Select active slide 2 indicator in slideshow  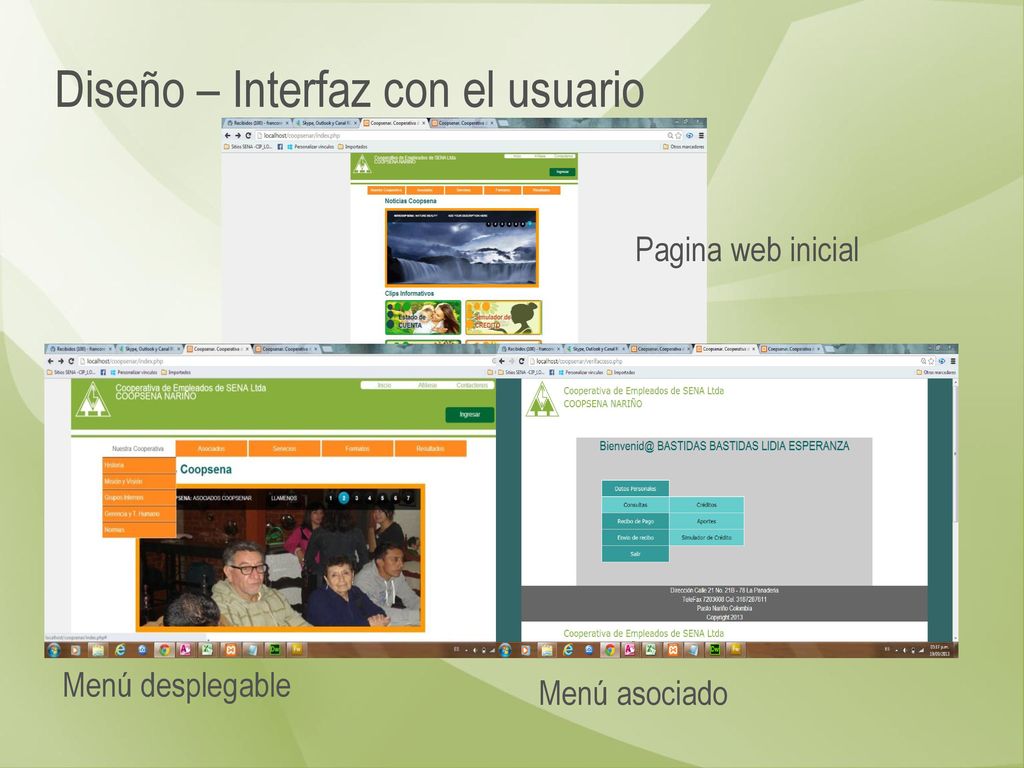(344, 498)
